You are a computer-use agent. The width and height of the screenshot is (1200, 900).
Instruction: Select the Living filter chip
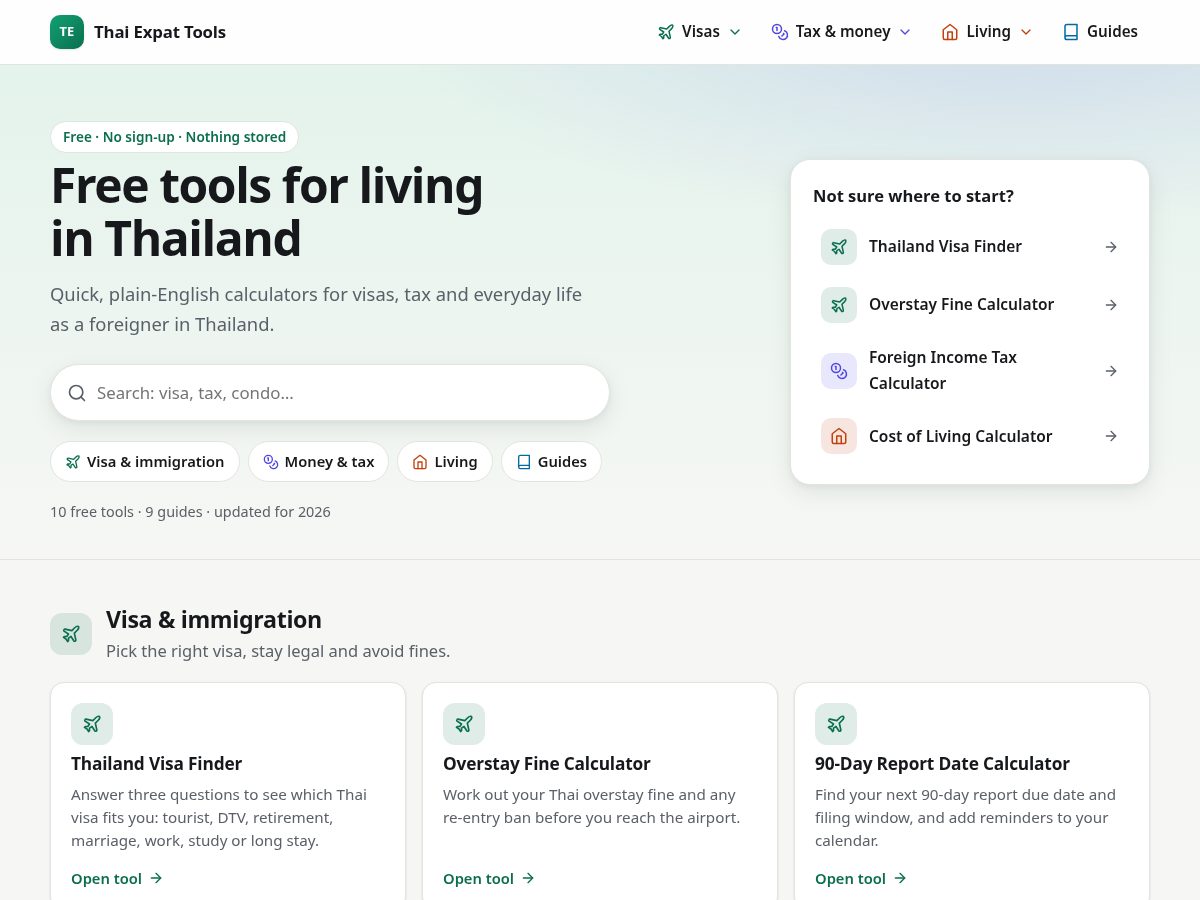[x=445, y=462]
